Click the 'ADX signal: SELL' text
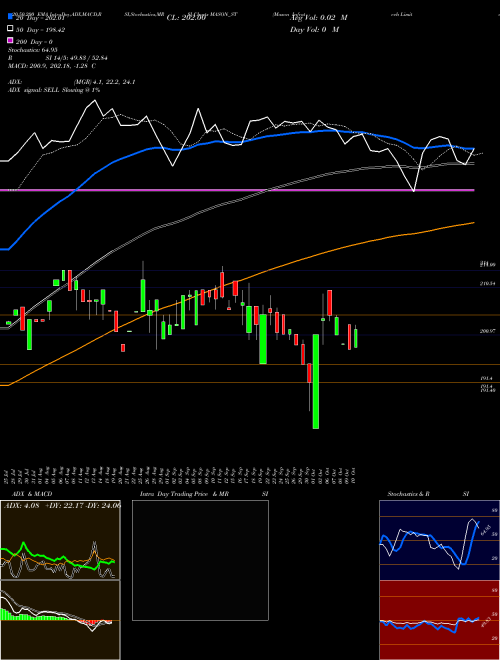Screen dimensions: 500x660 tap(34, 90)
